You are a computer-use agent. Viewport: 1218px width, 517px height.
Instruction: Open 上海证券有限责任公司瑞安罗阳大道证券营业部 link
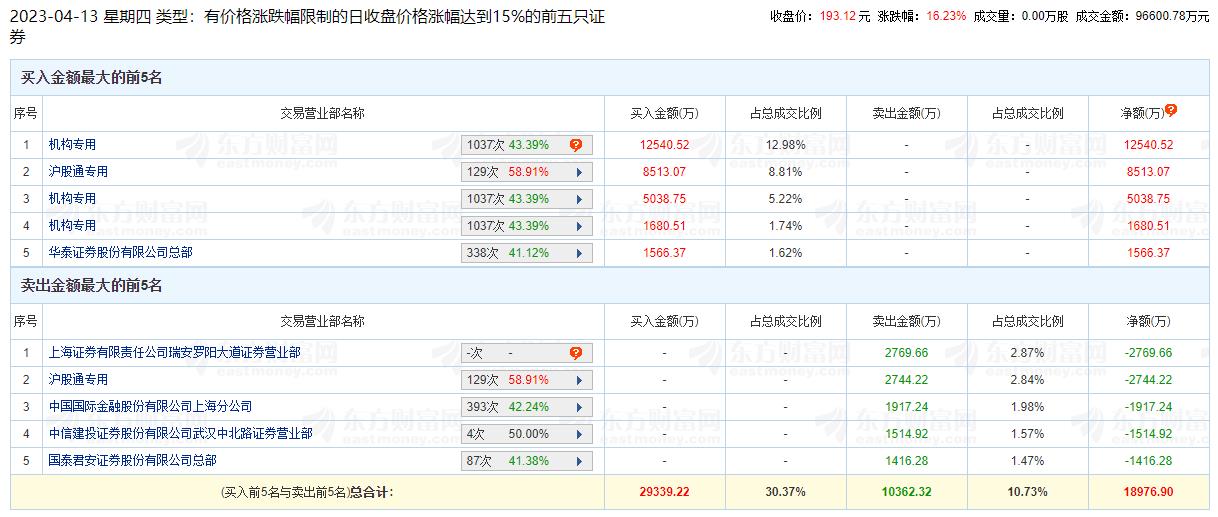pos(174,353)
